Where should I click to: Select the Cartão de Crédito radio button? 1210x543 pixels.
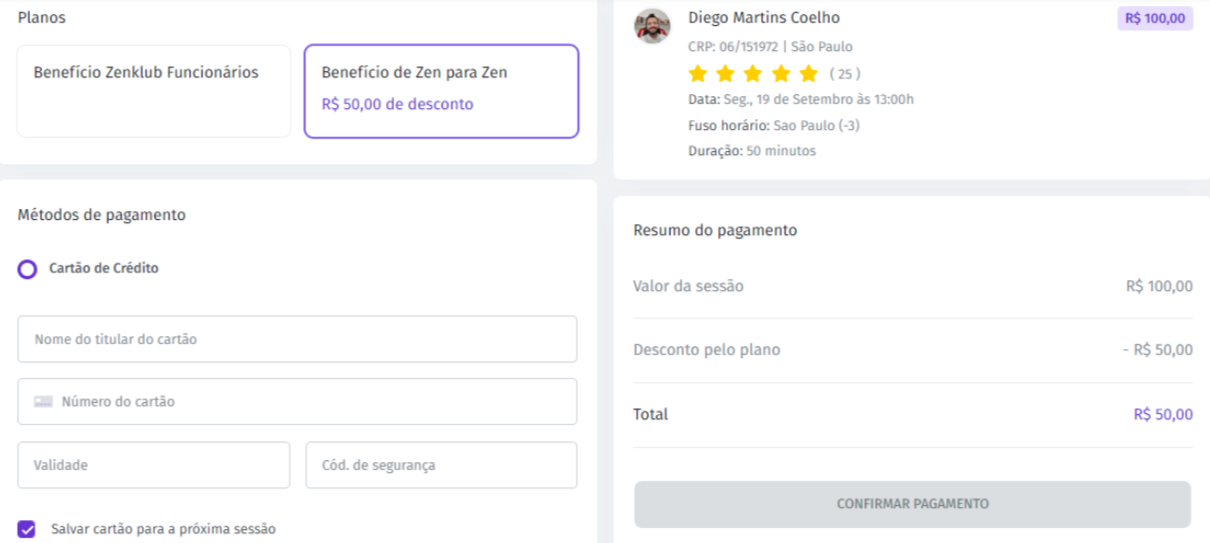tap(28, 269)
